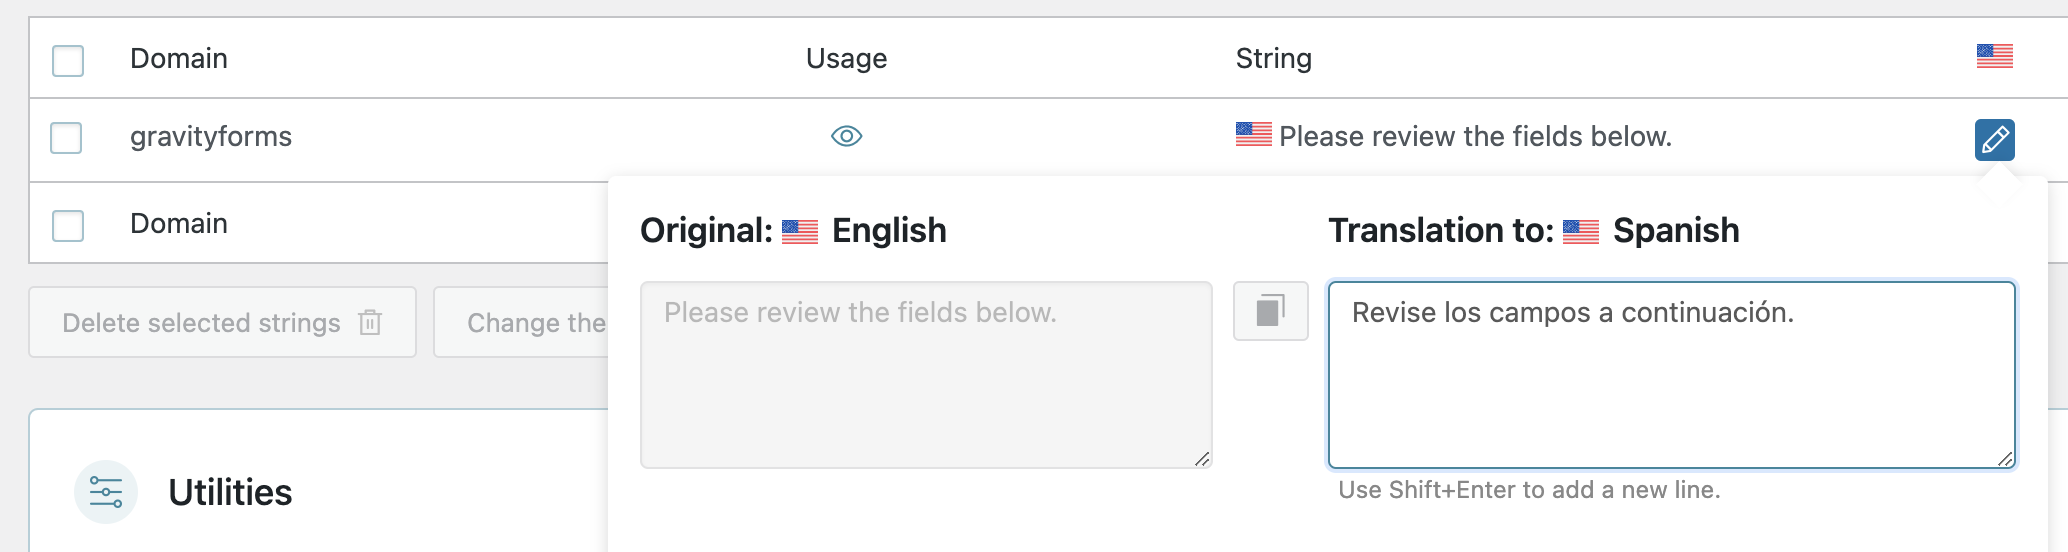Click the disabled original English text area

(x=926, y=375)
